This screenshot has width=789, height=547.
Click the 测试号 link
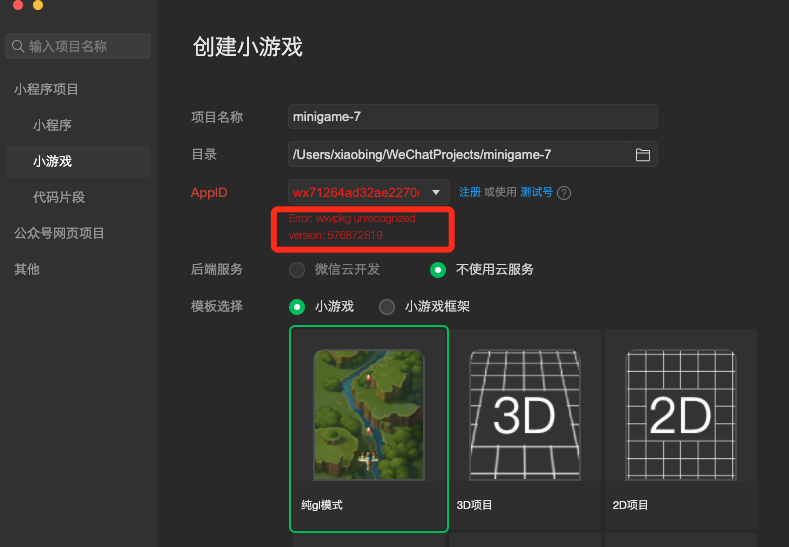tap(536, 192)
